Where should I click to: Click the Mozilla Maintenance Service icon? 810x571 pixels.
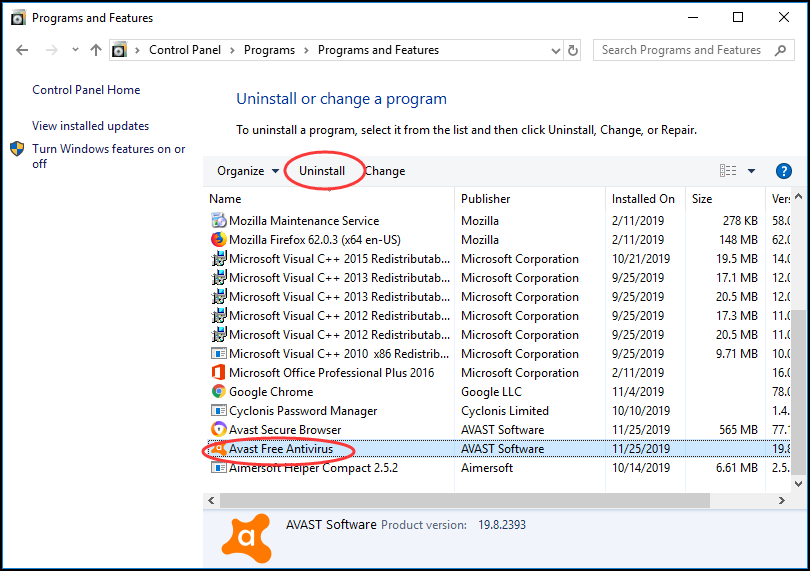point(219,221)
